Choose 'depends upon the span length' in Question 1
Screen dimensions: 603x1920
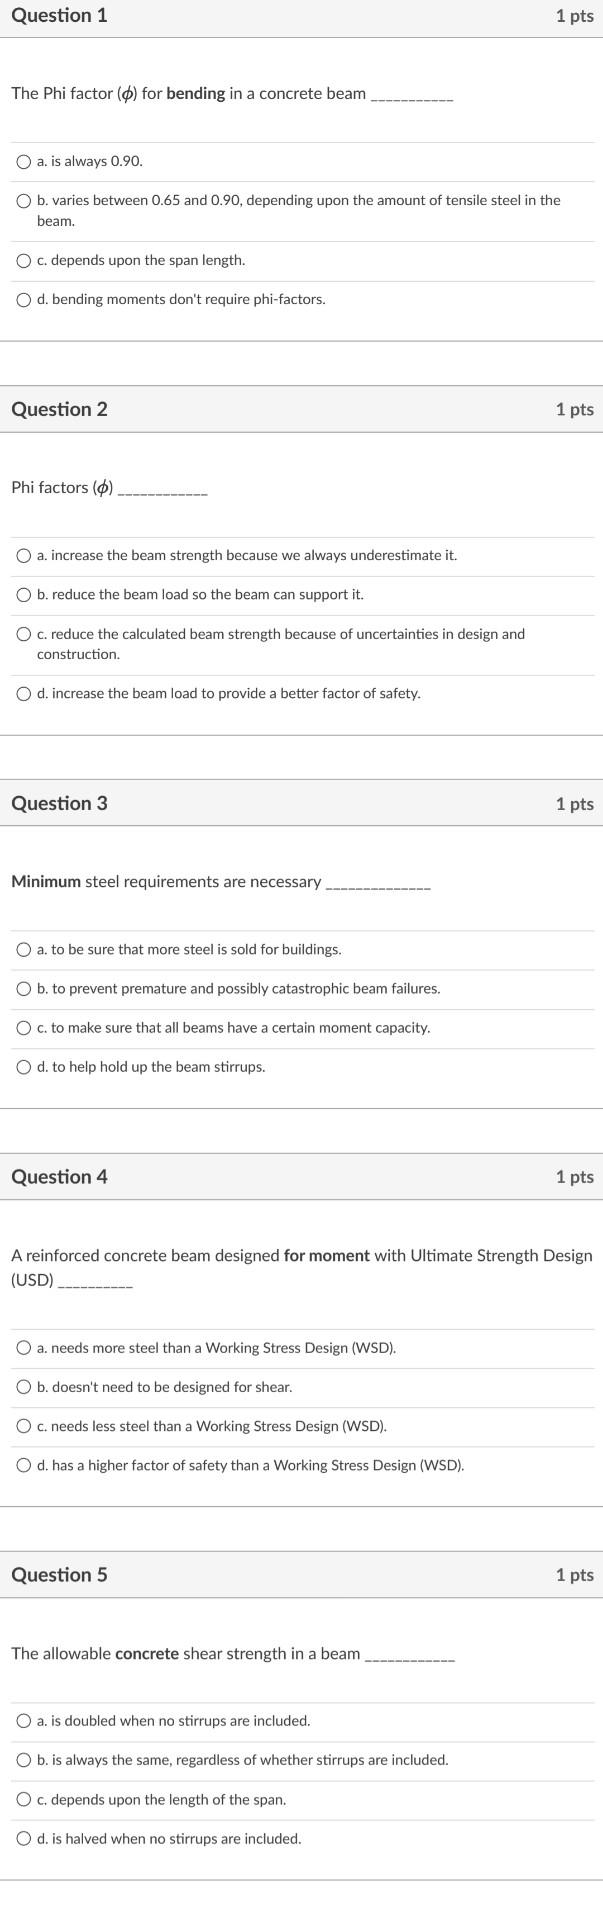[22, 260]
